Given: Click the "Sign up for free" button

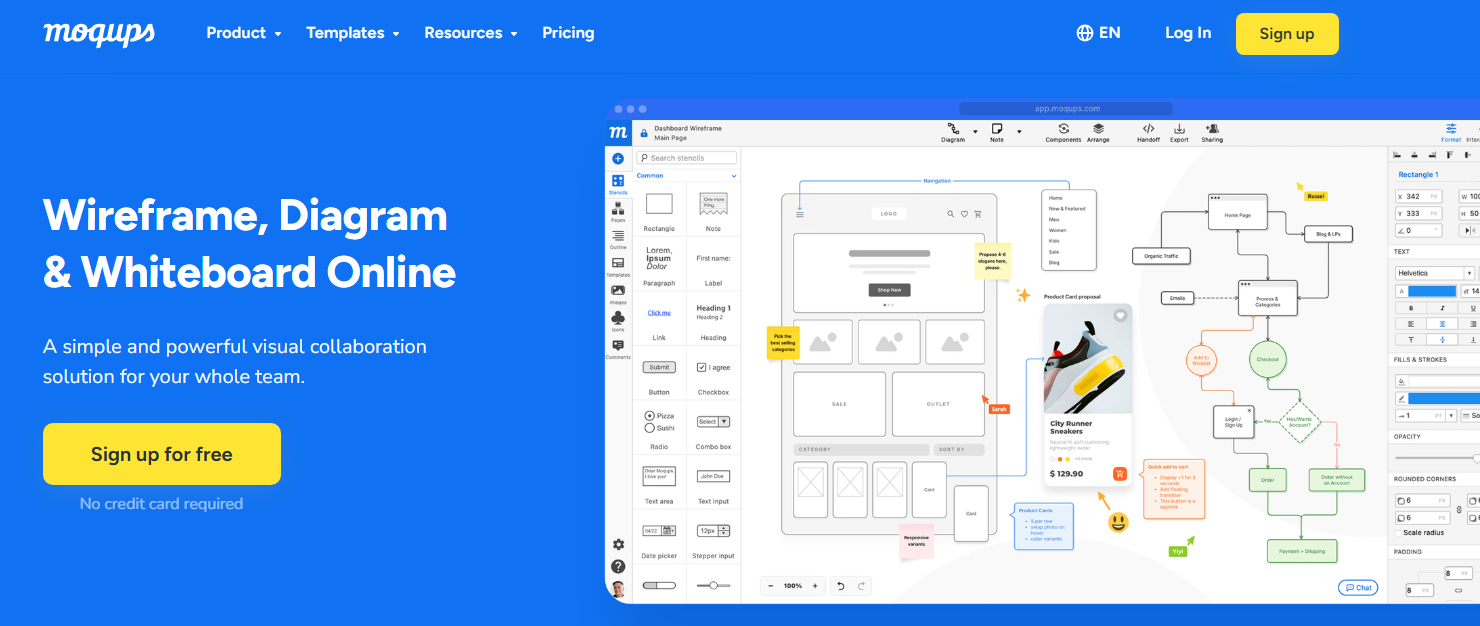Looking at the screenshot, I should (x=162, y=454).
